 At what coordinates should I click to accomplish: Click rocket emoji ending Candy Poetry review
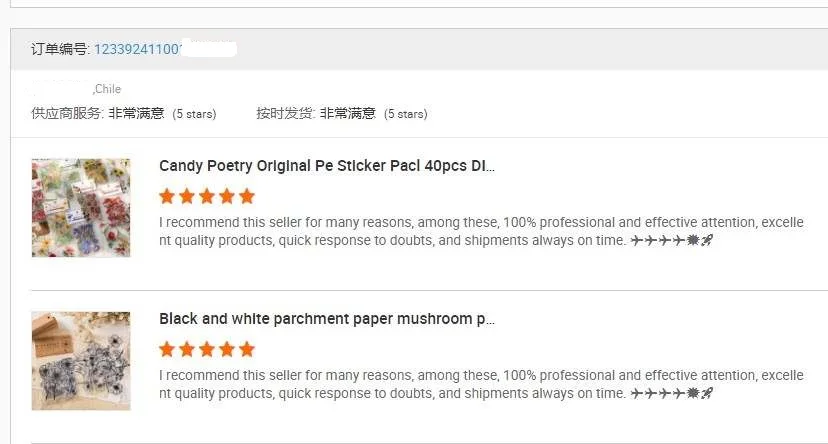coord(707,241)
